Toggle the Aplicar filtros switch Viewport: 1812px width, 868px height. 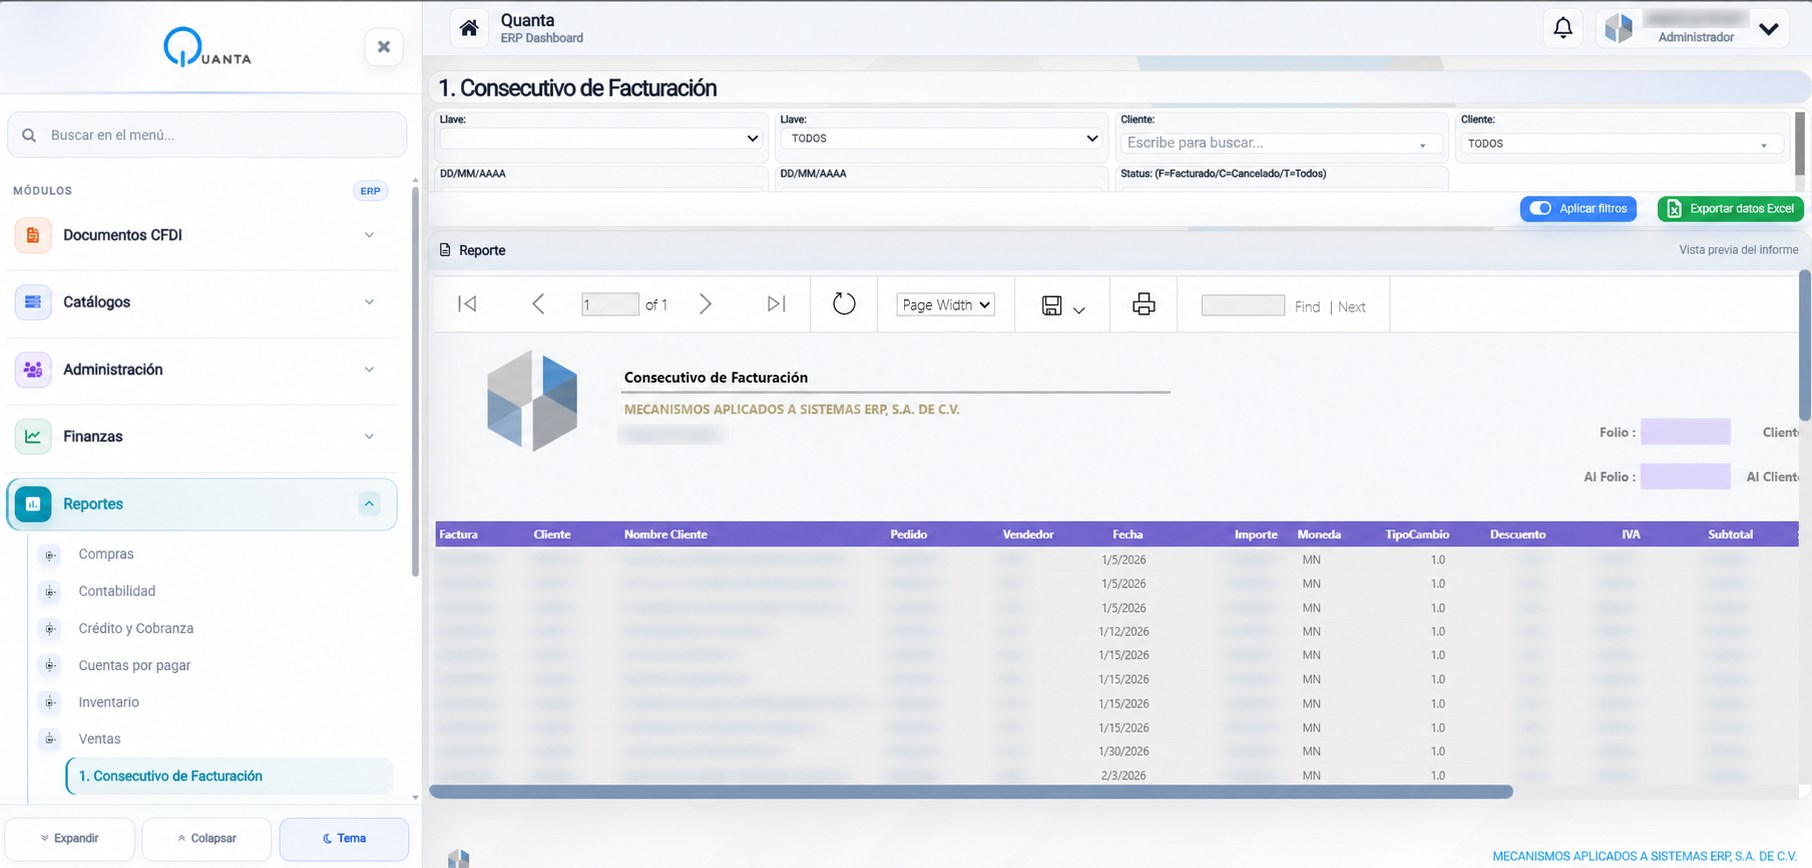tap(1541, 208)
